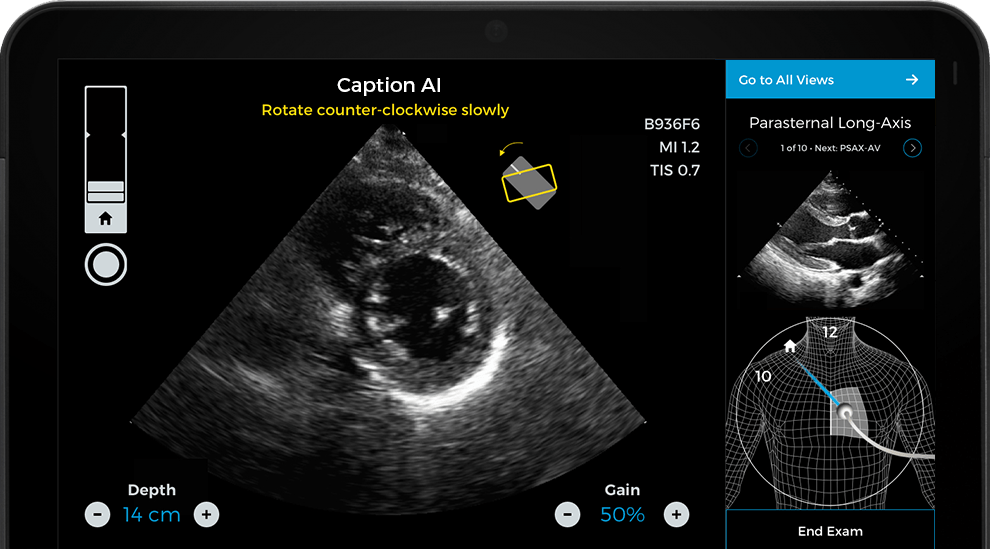Click the Depth label
The height and width of the screenshot is (549, 990).
point(152,490)
